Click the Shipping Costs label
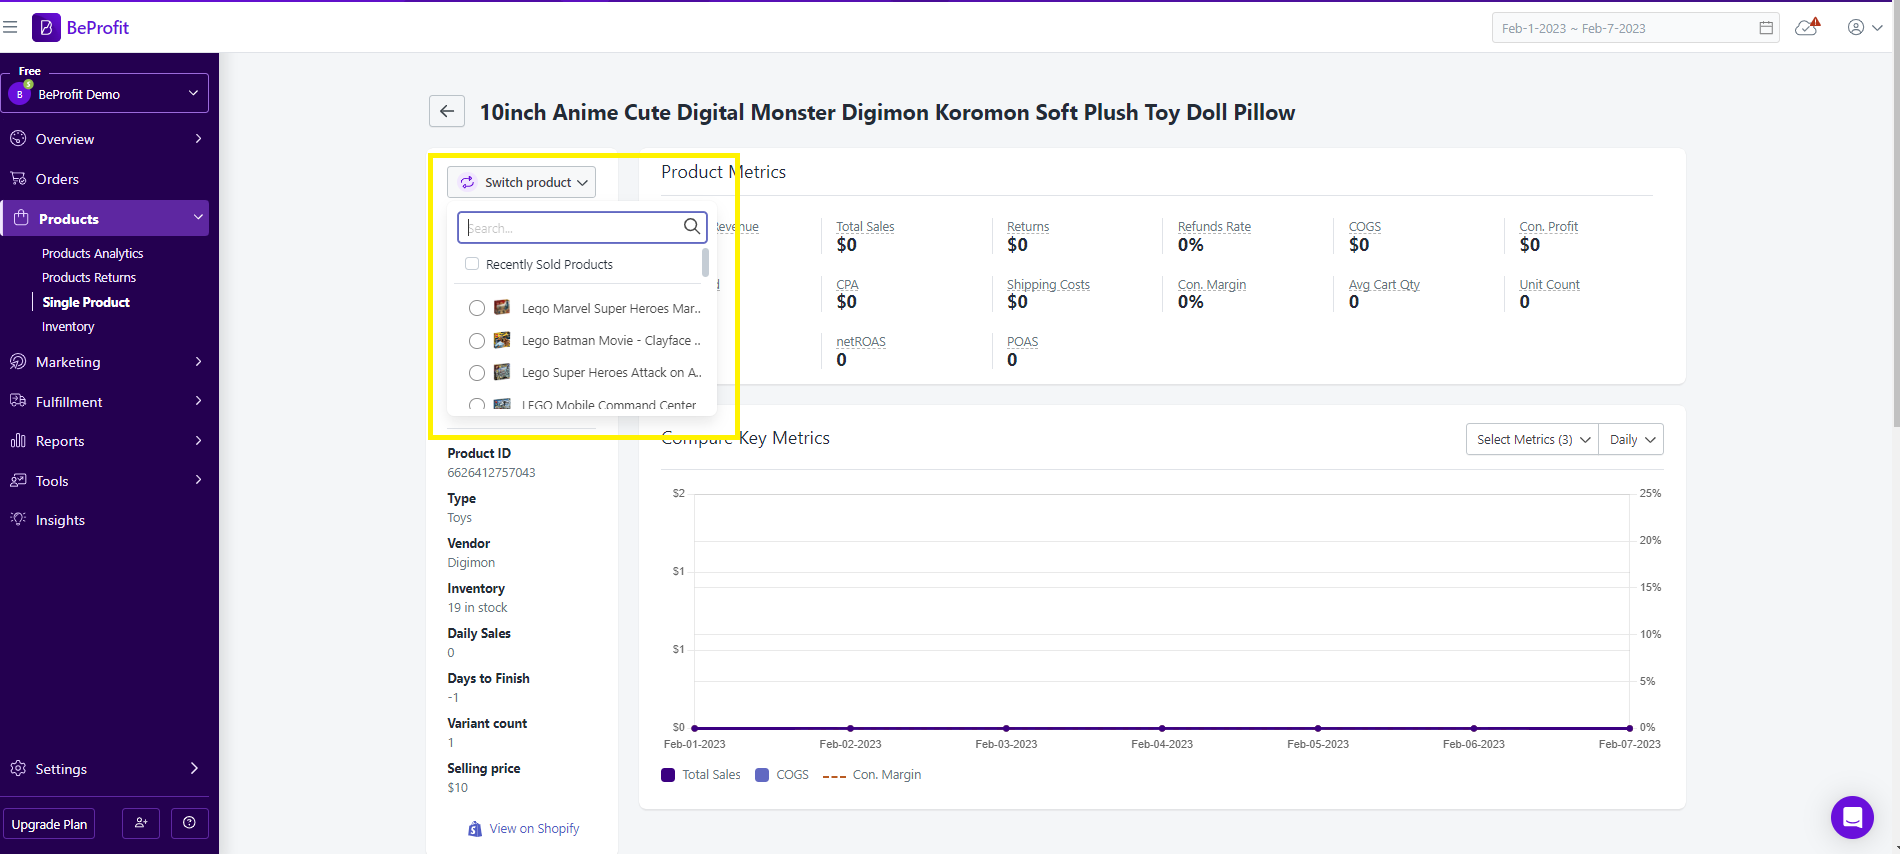The image size is (1900, 854). click(x=1048, y=285)
